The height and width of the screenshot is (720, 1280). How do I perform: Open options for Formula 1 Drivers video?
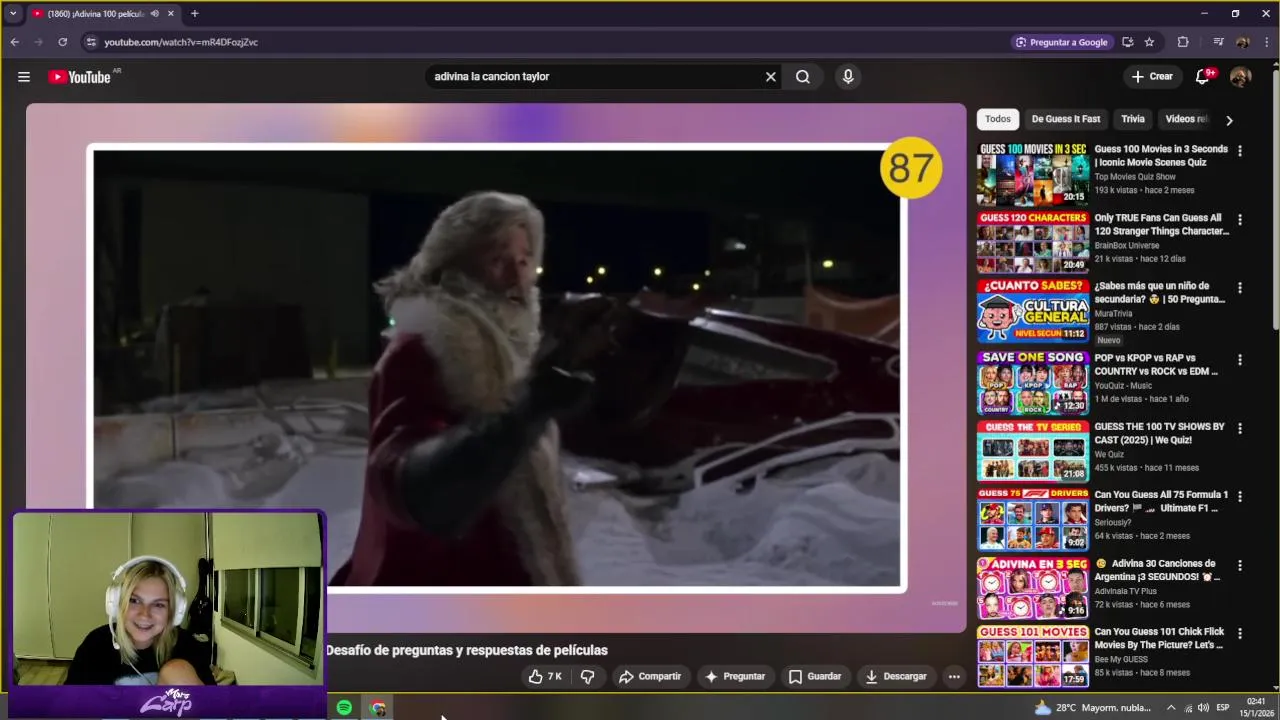[x=1240, y=497]
